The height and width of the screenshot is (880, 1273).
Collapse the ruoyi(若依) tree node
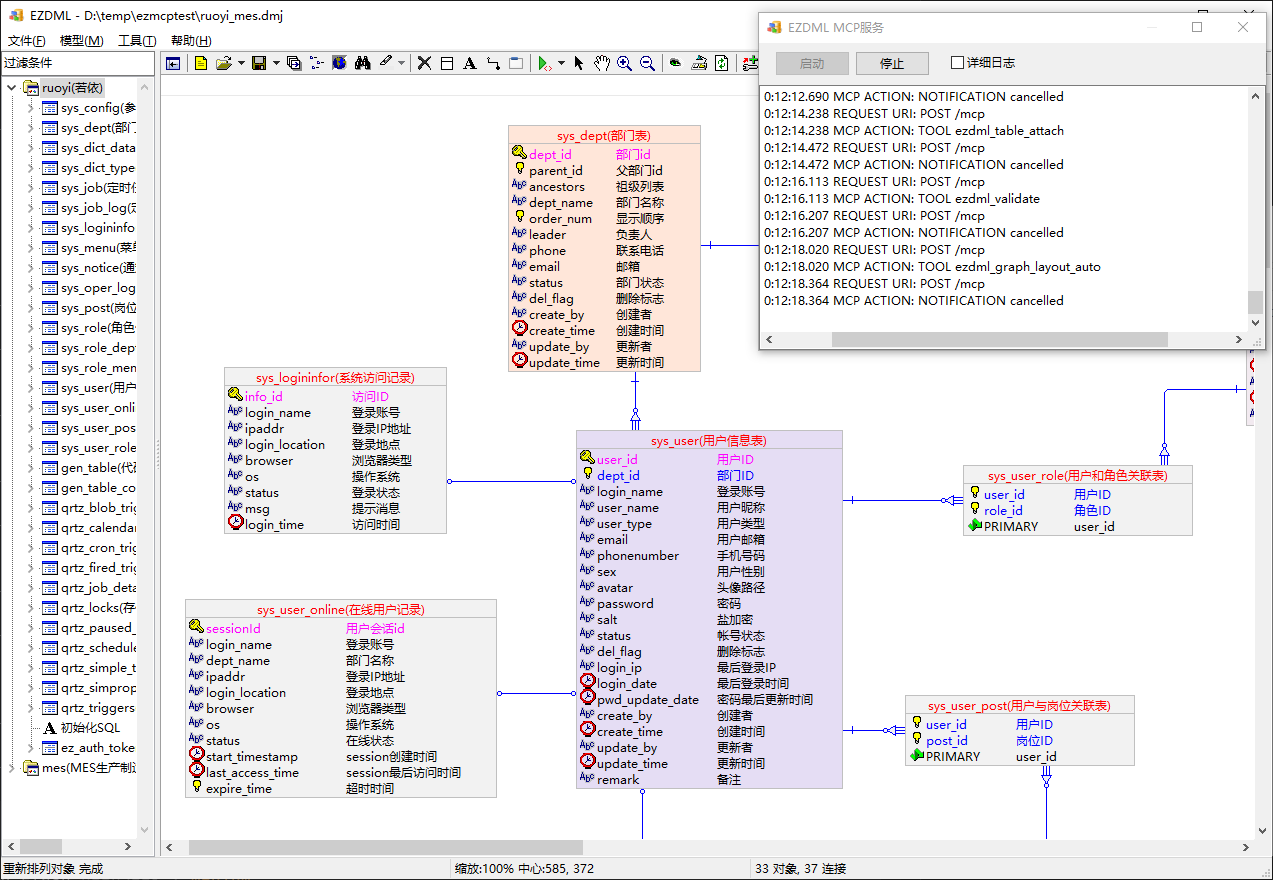(x=12, y=88)
